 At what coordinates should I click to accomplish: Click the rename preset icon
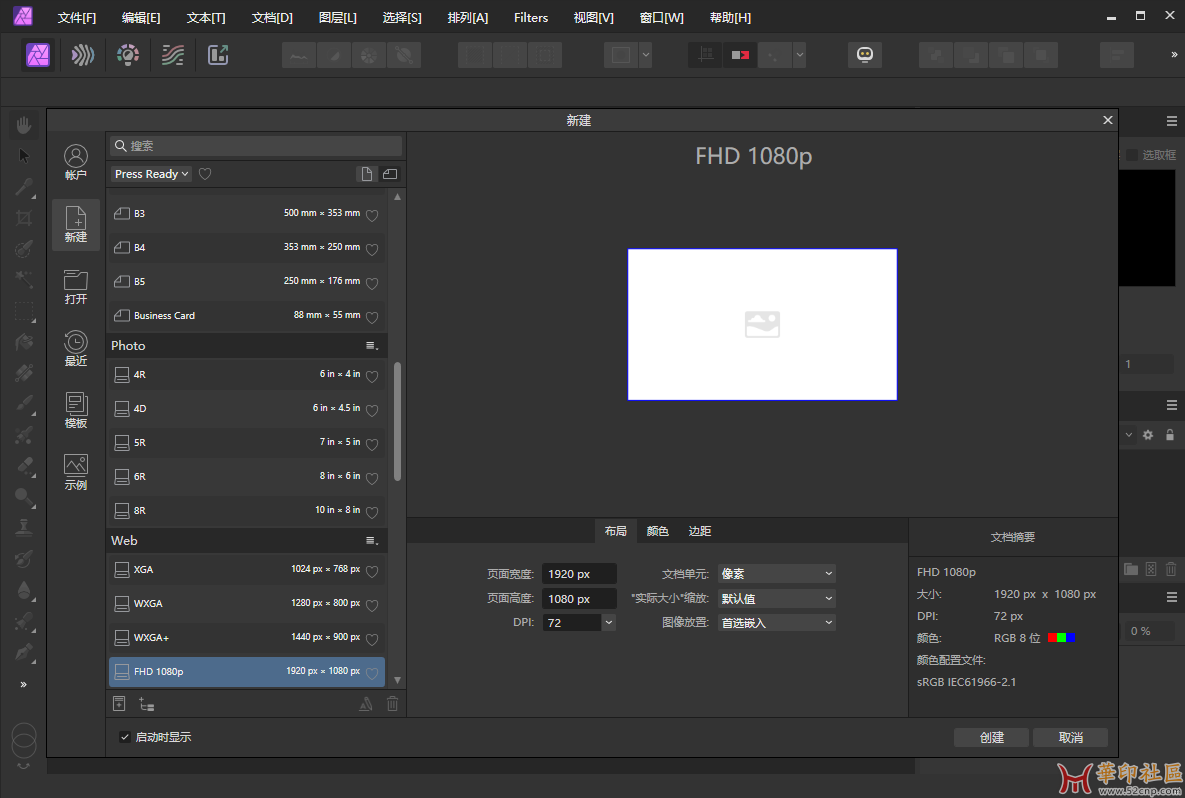click(x=366, y=704)
